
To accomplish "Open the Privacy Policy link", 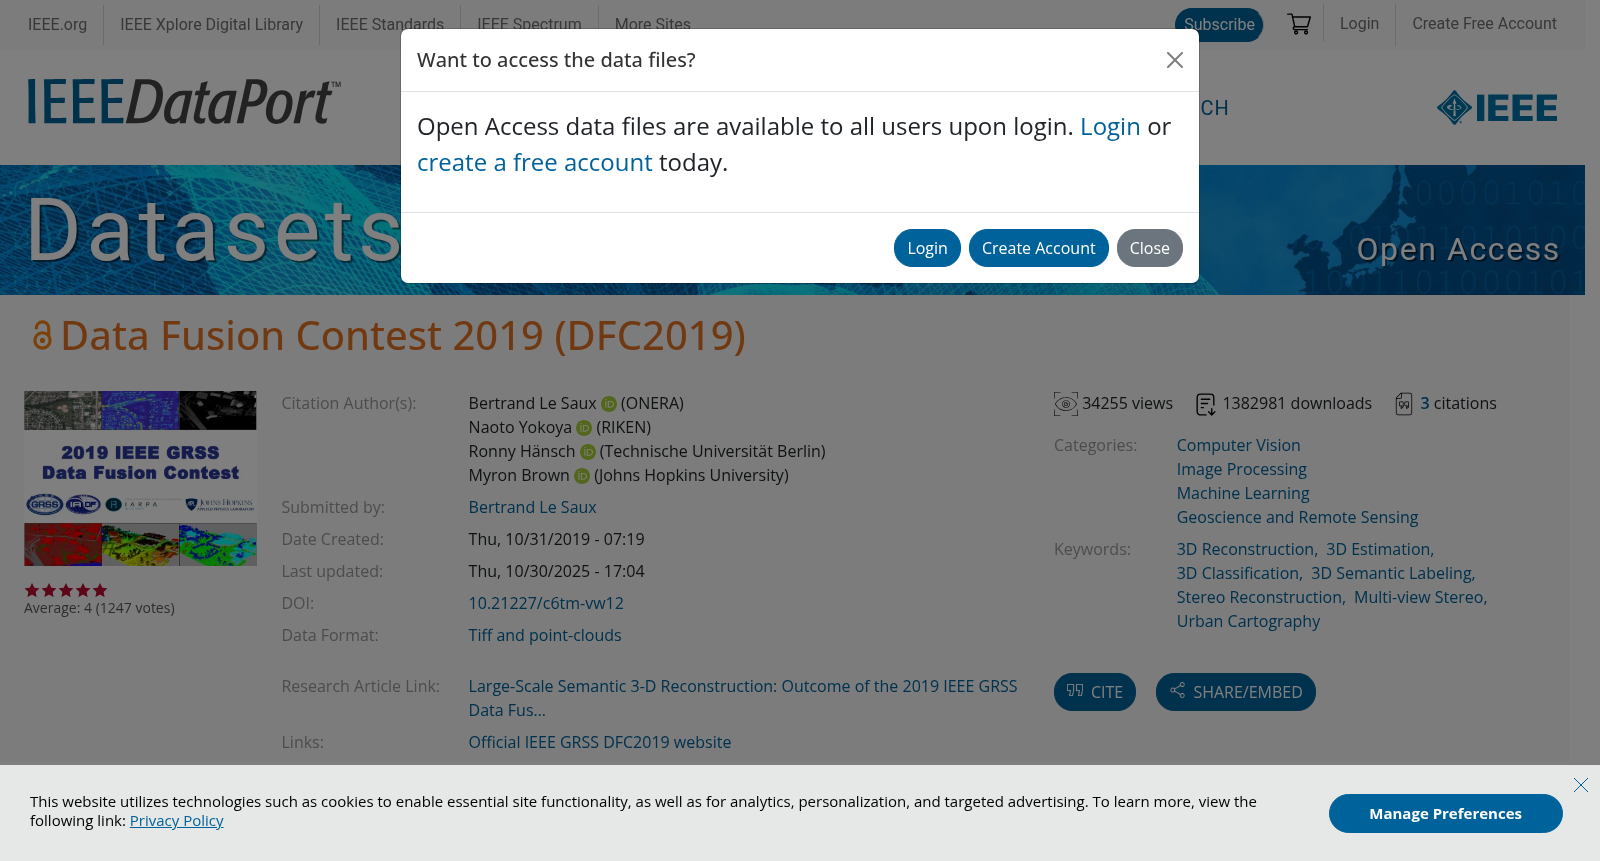I will point(176,821).
